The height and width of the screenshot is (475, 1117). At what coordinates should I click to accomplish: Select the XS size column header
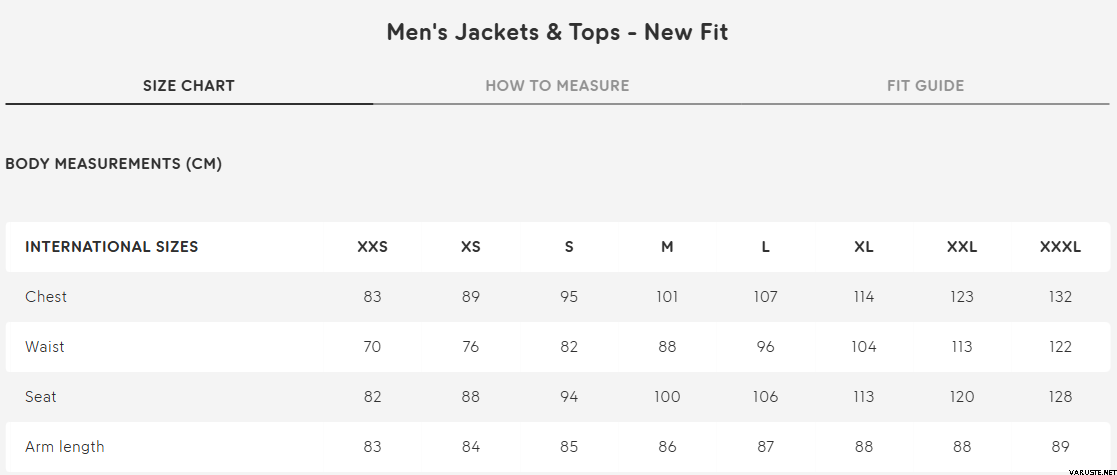471,247
